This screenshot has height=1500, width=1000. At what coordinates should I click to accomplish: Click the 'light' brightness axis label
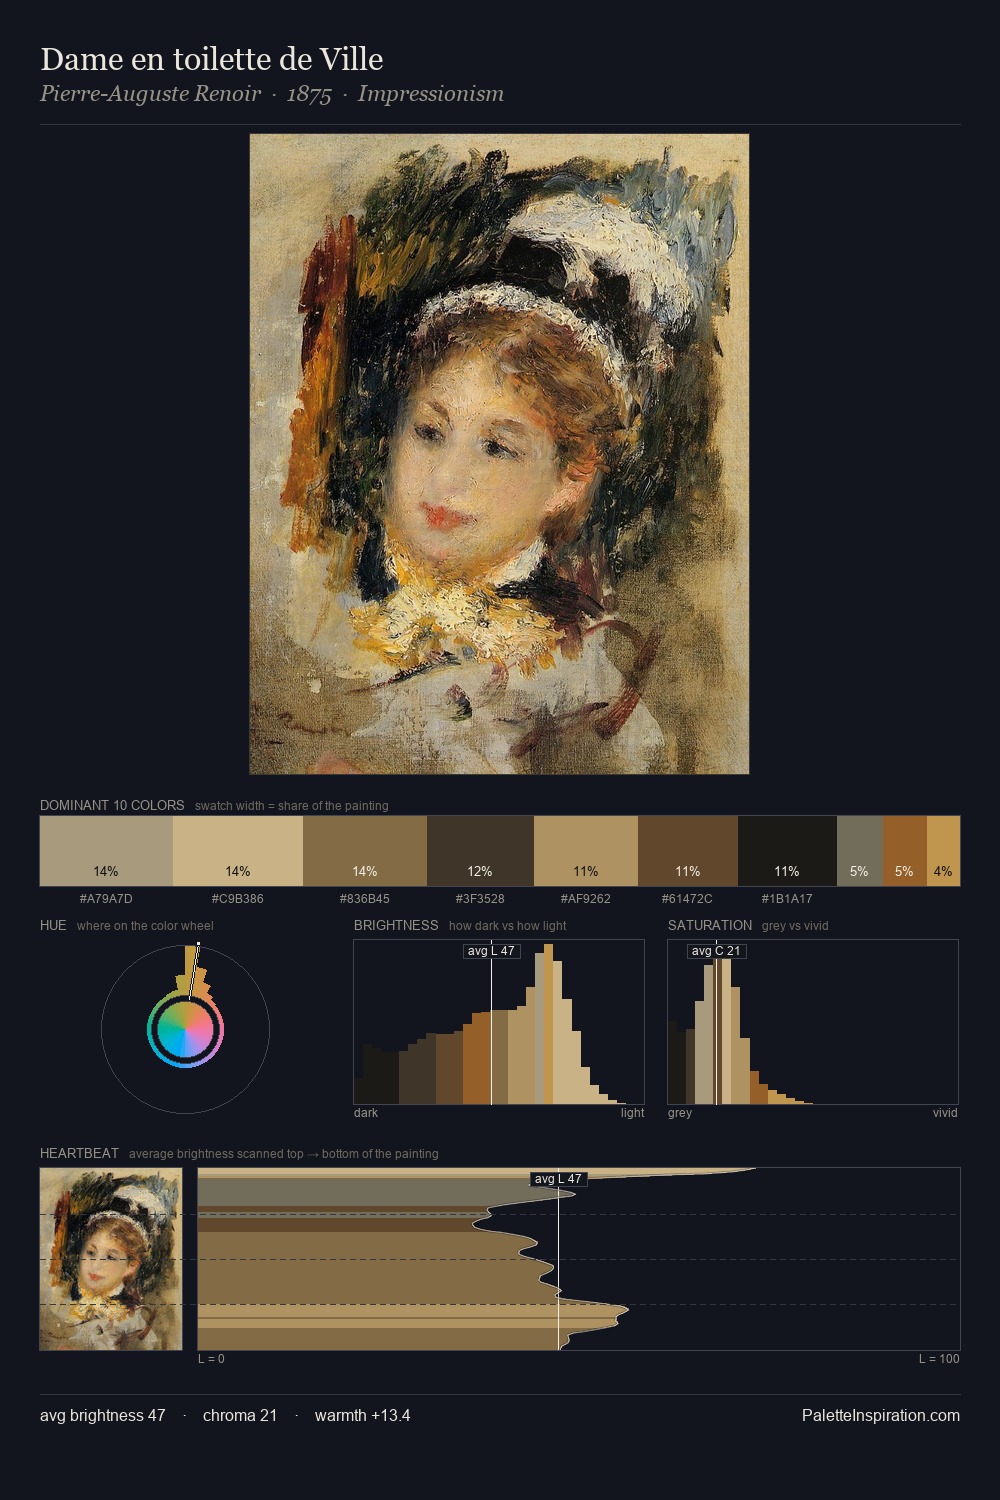633,1113
